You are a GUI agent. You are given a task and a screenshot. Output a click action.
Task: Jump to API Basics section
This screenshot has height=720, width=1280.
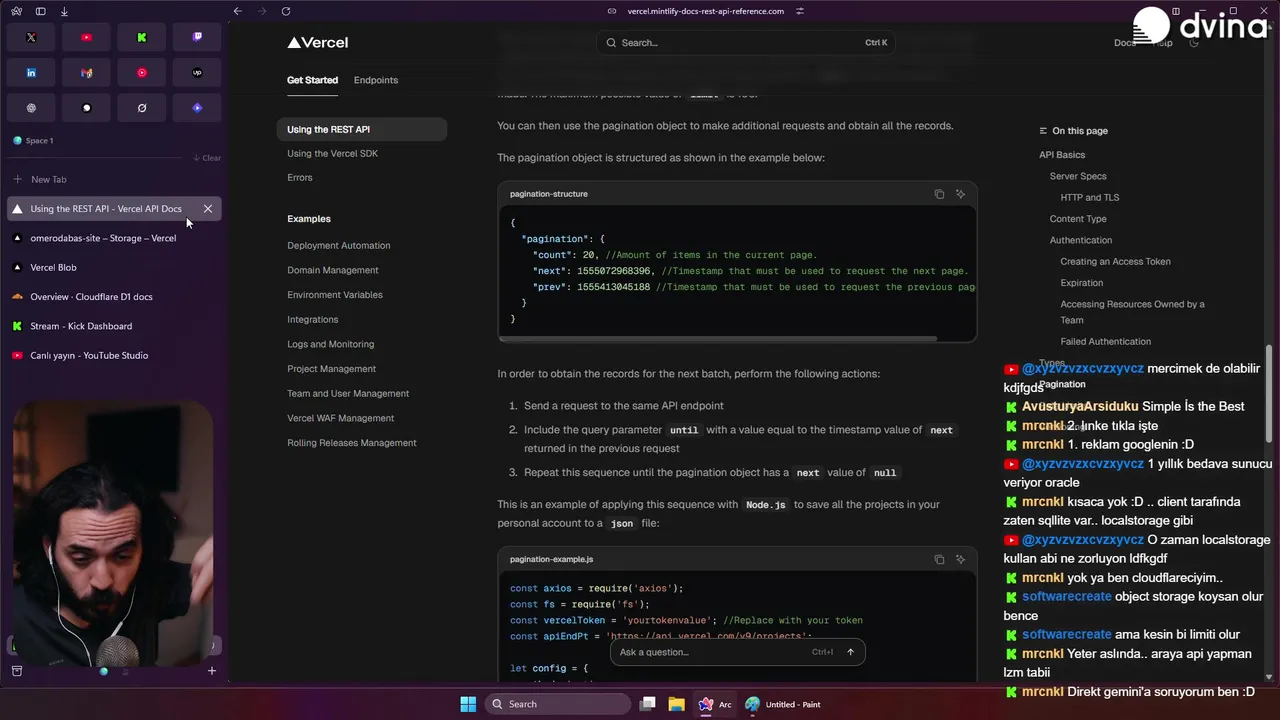(1062, 155)
